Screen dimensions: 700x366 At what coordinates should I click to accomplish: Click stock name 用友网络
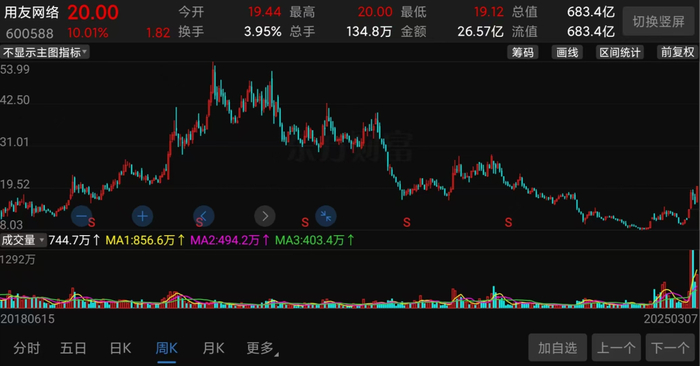pos(32,12)
